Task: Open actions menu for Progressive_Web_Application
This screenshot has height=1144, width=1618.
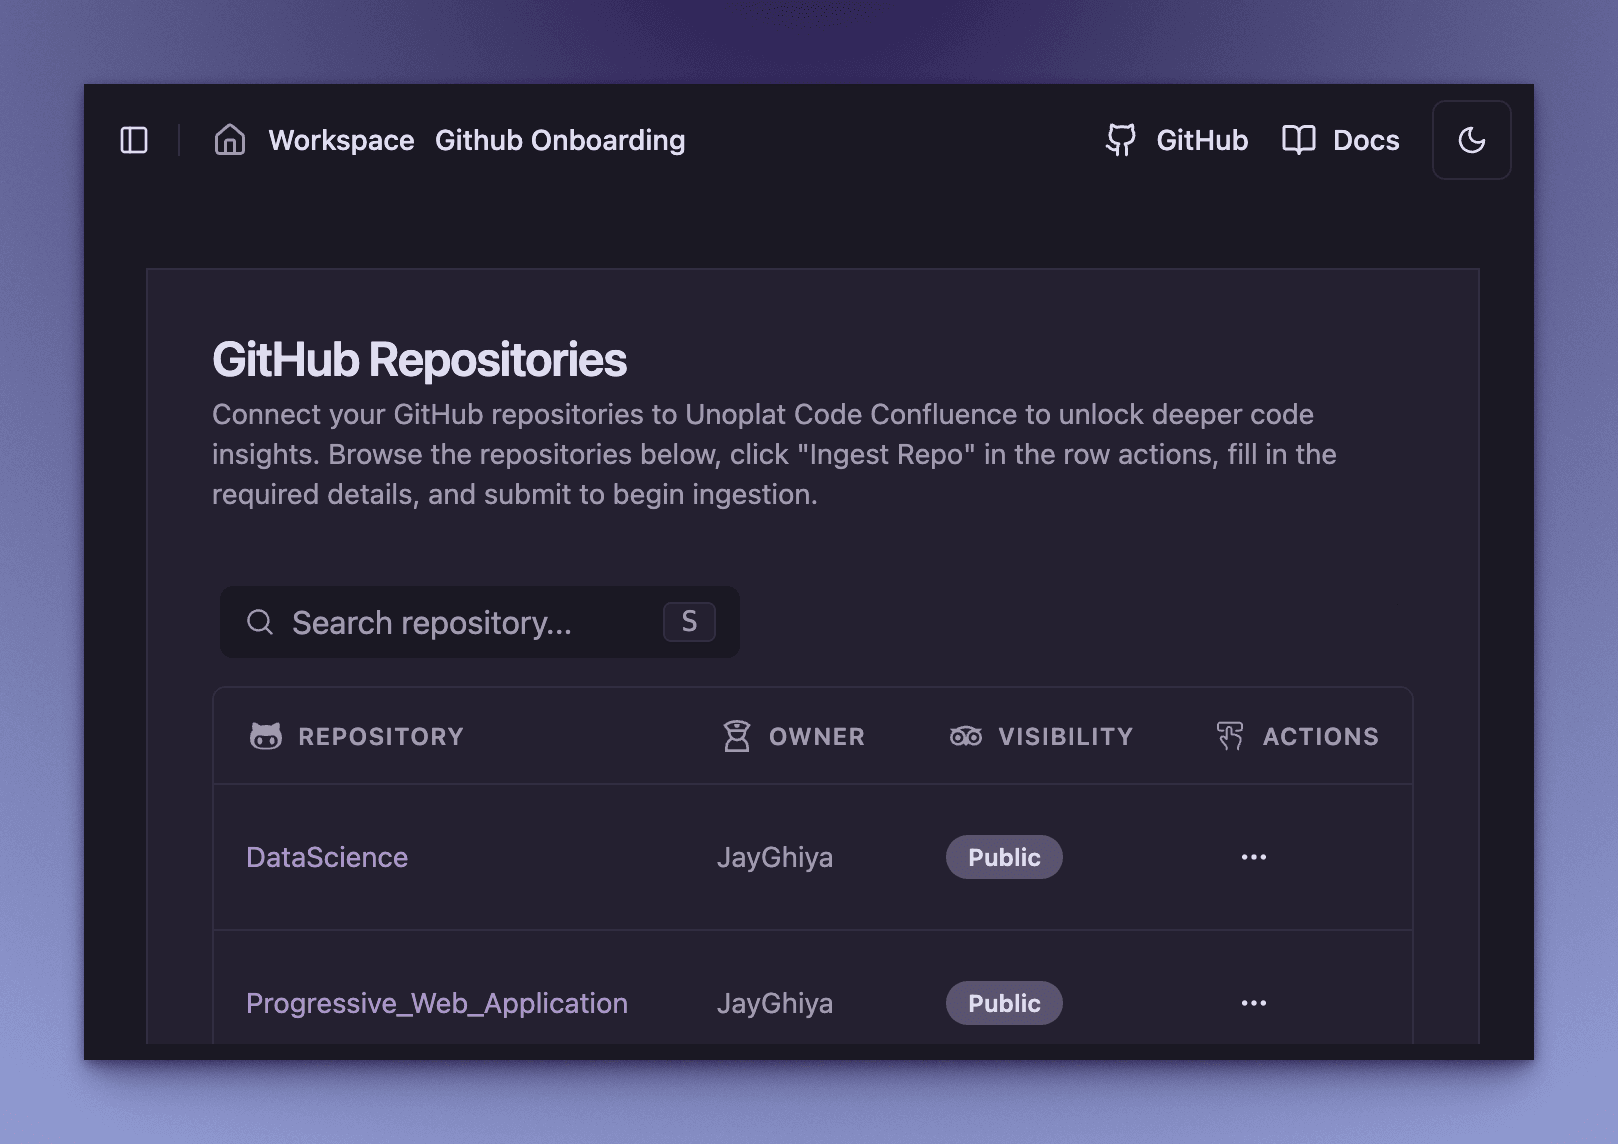Action: coord(1254,1003)
